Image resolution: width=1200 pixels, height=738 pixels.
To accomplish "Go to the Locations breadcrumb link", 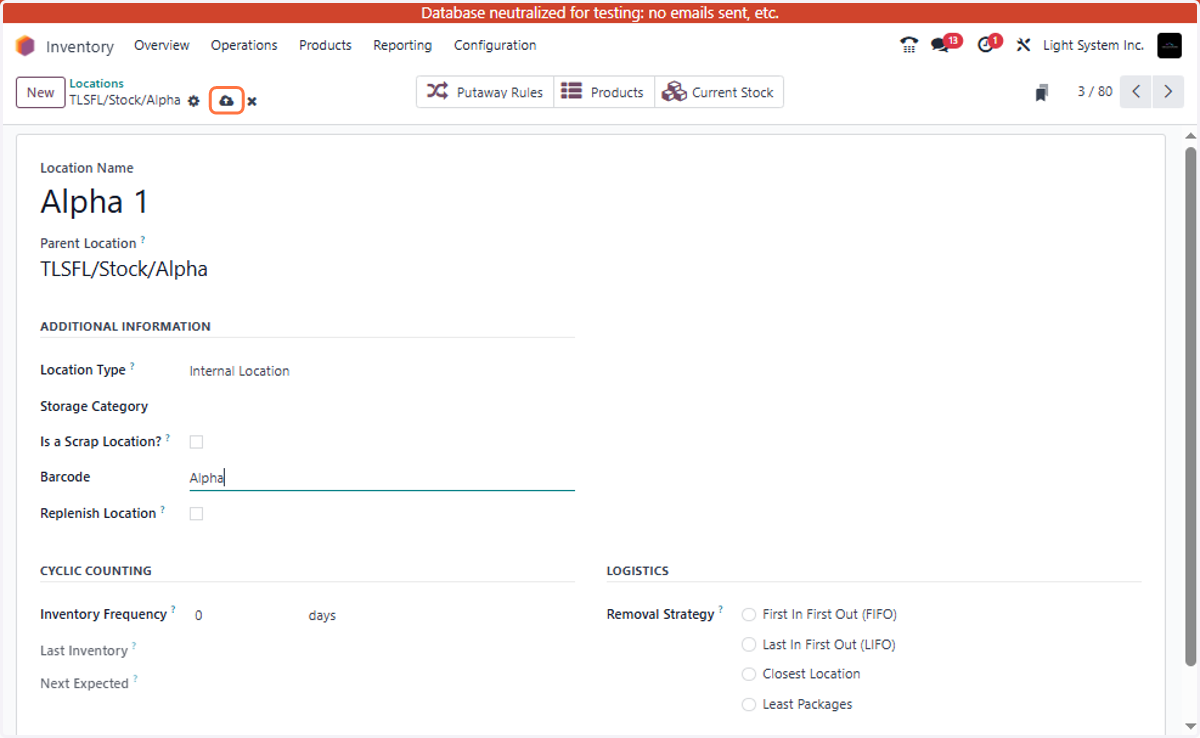I will [97, 83].
